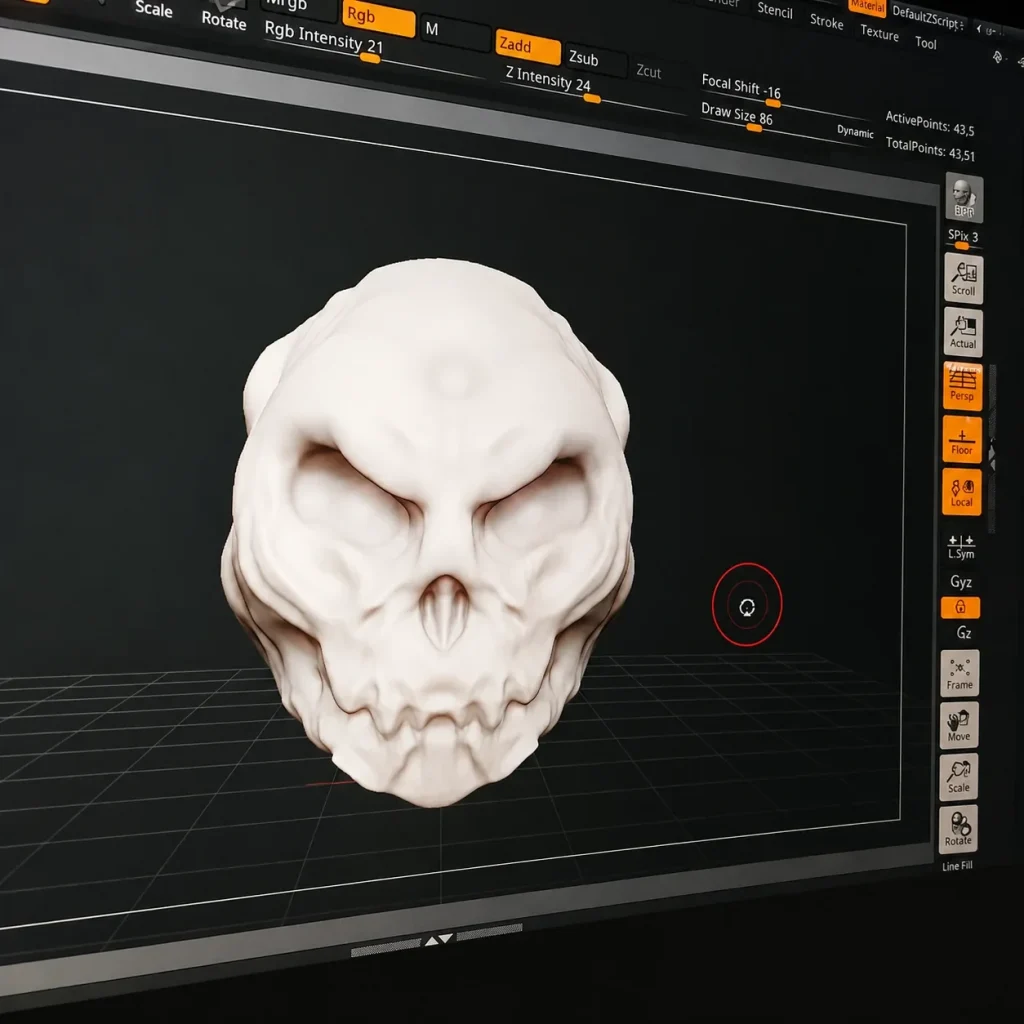
Task: Select the Scroll canvas tool
Action: [x=963, y=278]
